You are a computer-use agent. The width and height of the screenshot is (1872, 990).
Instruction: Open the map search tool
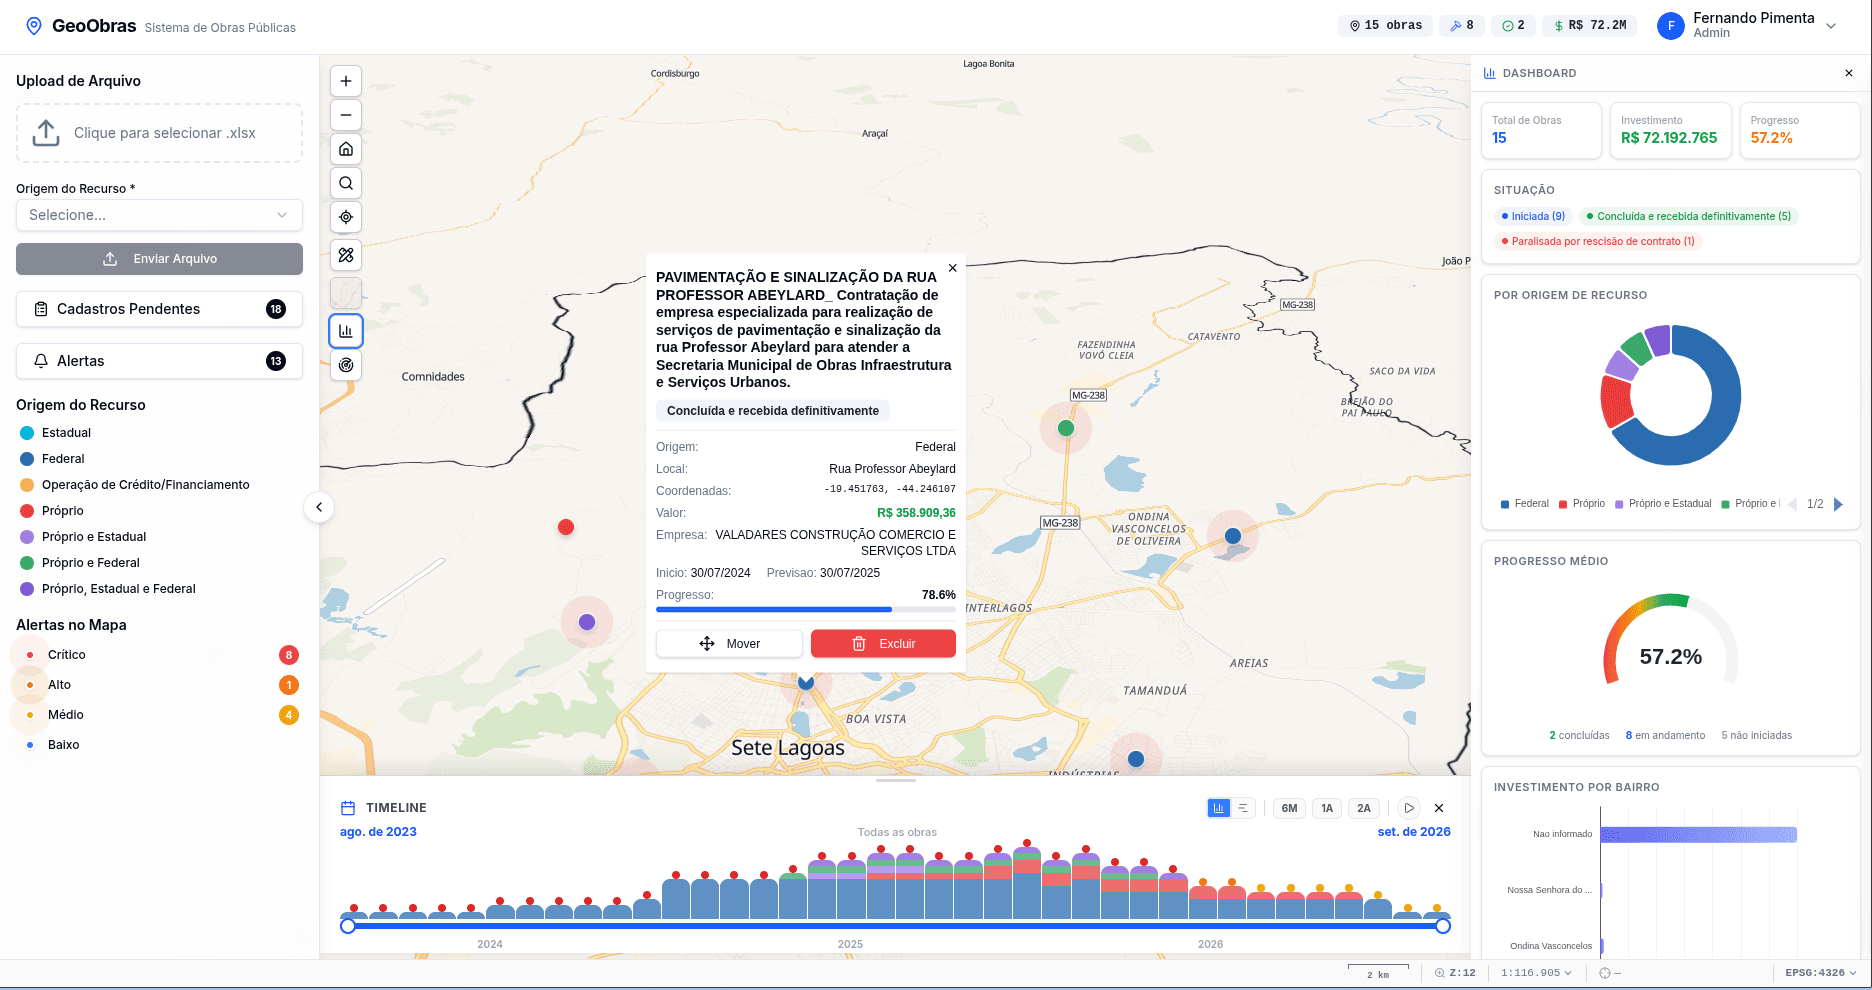click(x=346, y=183)
